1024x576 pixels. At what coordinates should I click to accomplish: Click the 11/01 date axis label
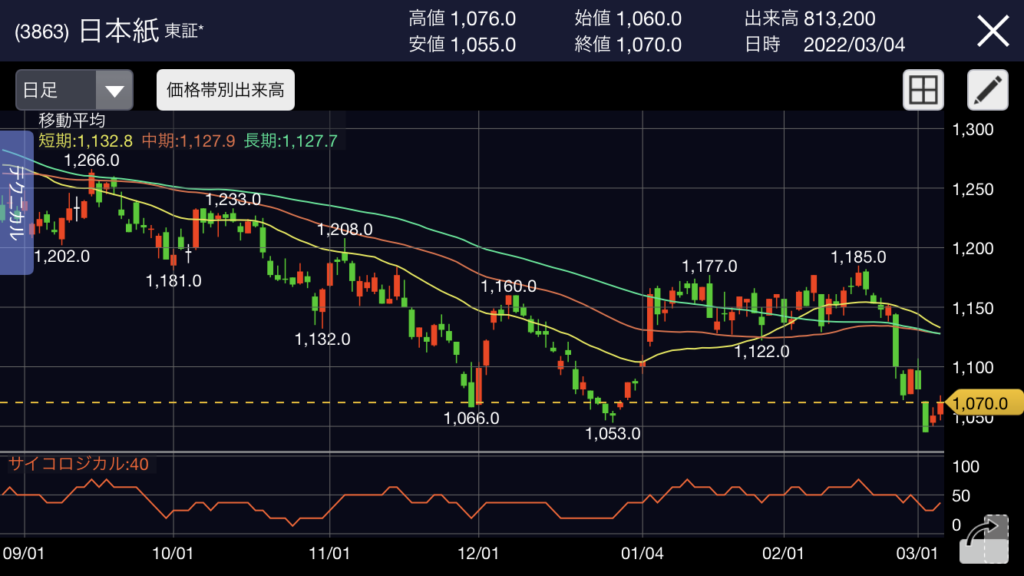tap(329, 554)
